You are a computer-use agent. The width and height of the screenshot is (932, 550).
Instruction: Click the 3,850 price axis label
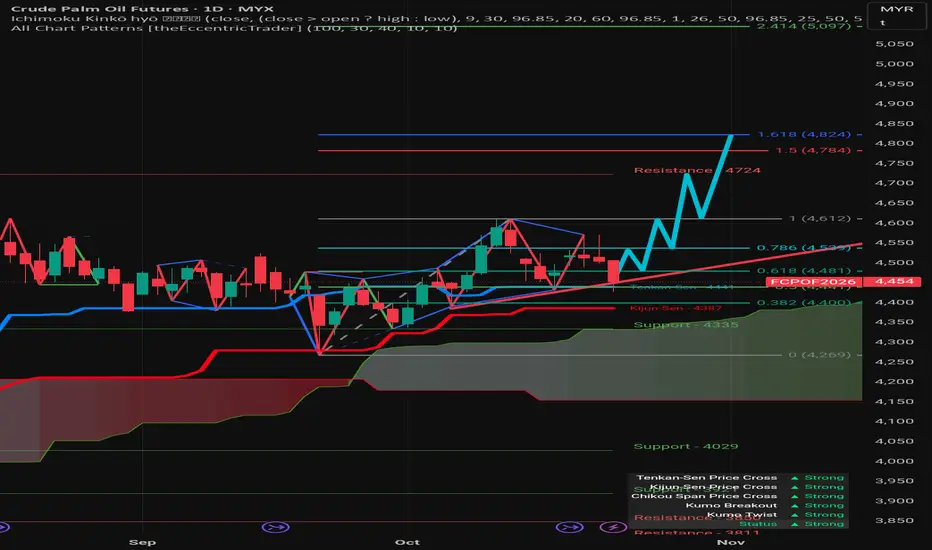click(895, 520)
